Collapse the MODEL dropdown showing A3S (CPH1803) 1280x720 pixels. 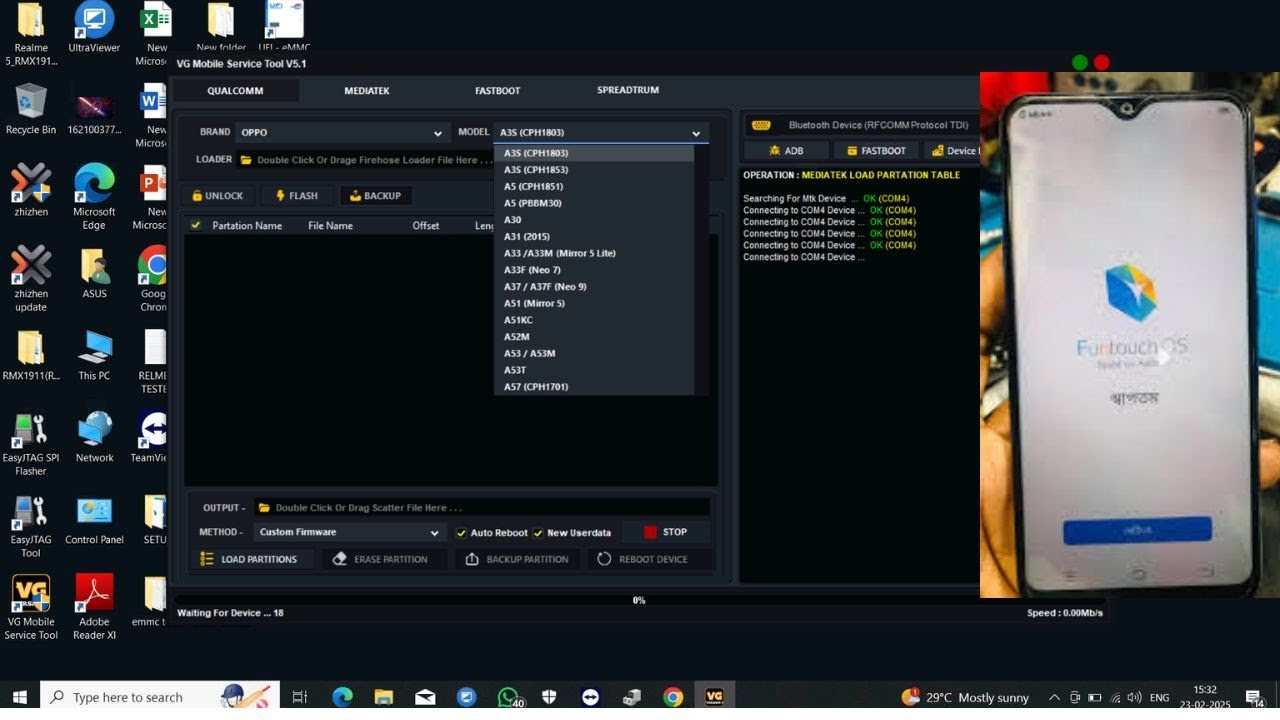[x=601, y=132]
